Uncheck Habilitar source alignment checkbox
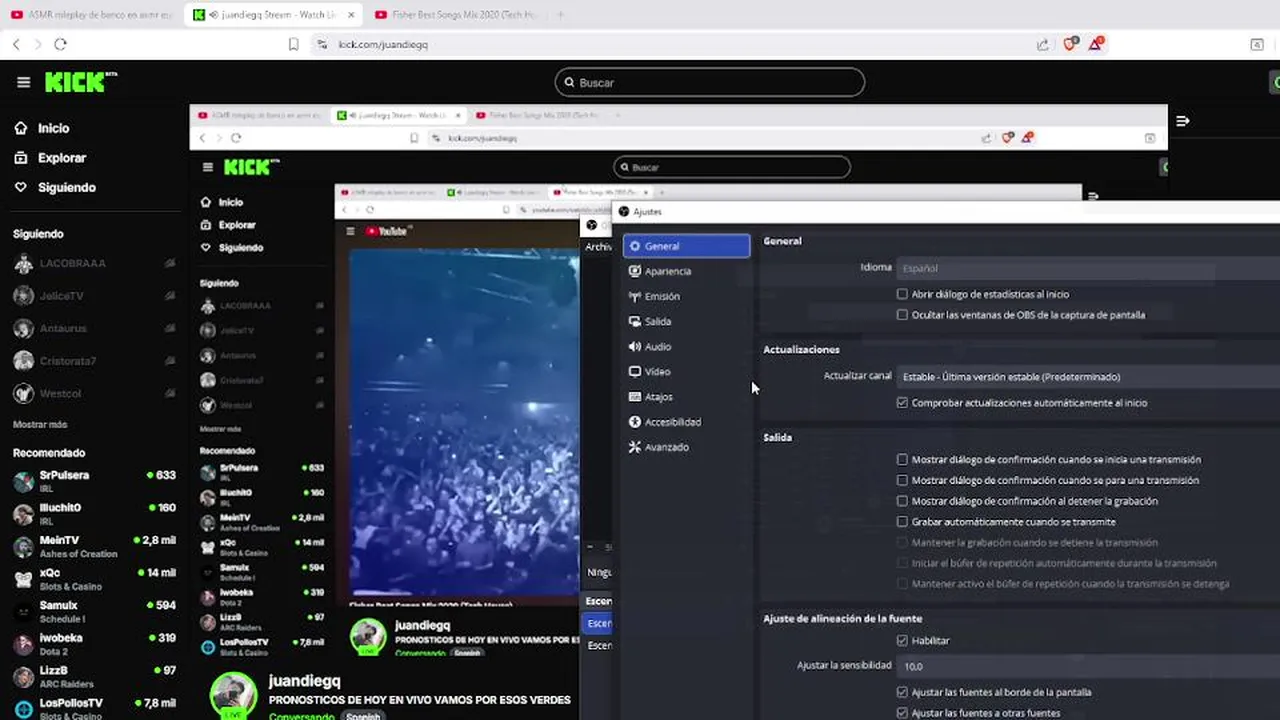Image resolution: width=1280 pixels, height=720 pixels. (902, 641)
